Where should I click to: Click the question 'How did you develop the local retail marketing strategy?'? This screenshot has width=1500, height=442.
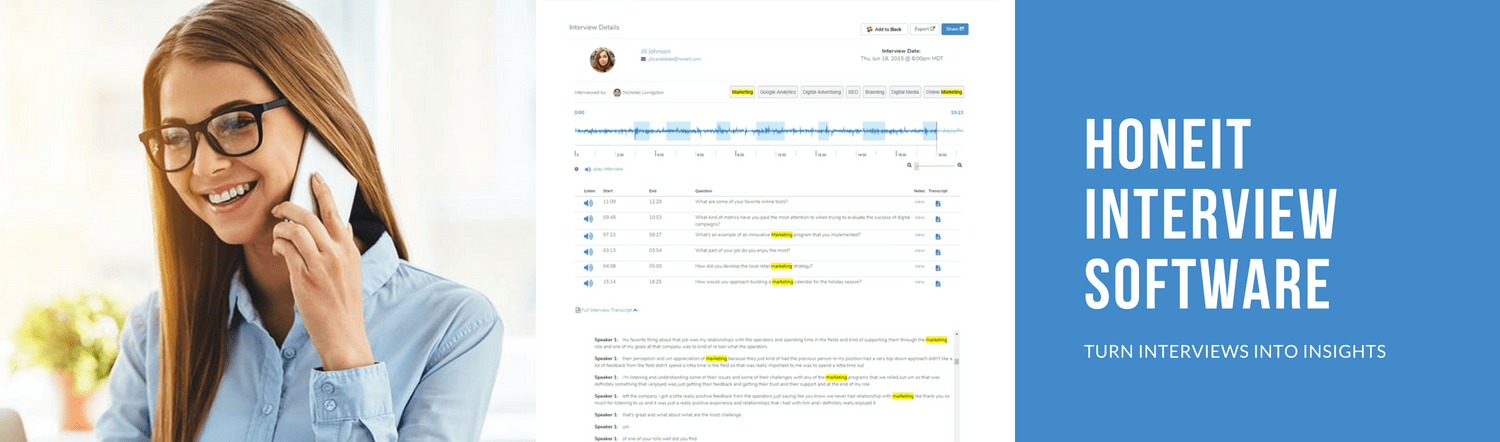754,266
